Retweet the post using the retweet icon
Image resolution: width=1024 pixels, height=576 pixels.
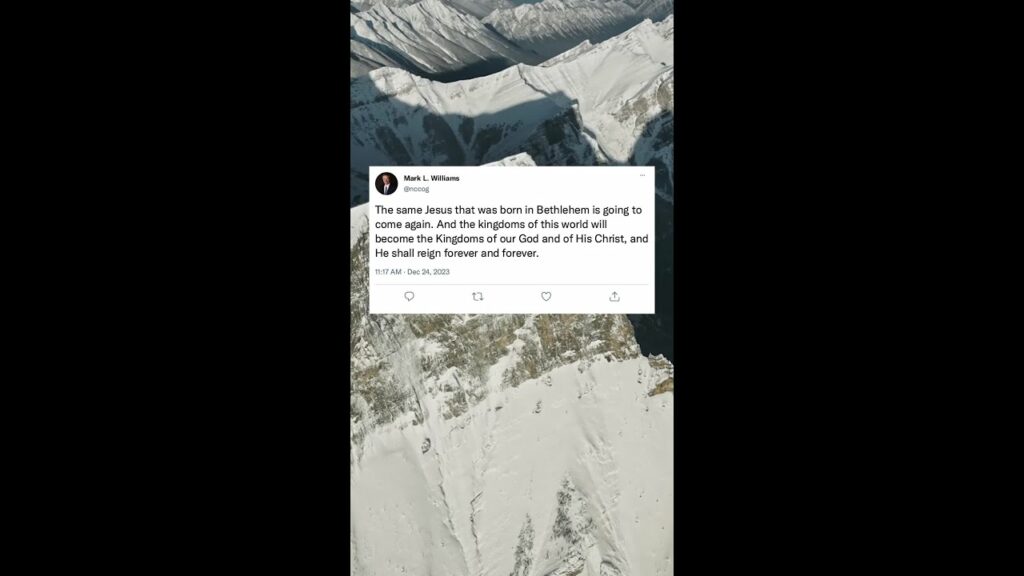pyautogui.click(x=477, y=296)
